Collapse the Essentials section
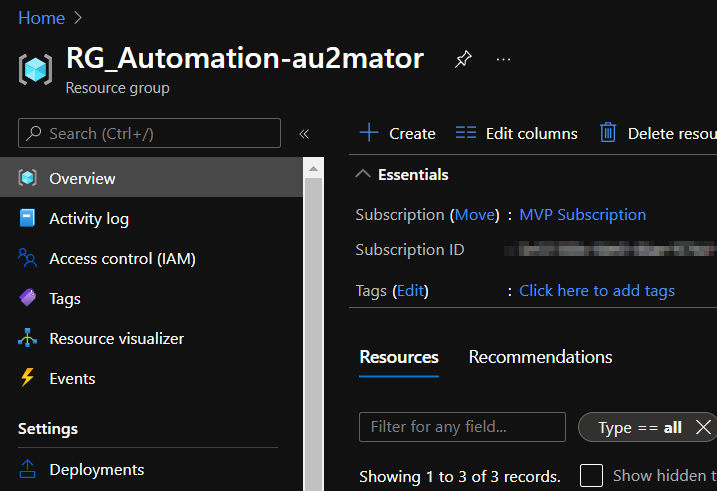This screenshot has width=717, height=491. pos(363,174)
